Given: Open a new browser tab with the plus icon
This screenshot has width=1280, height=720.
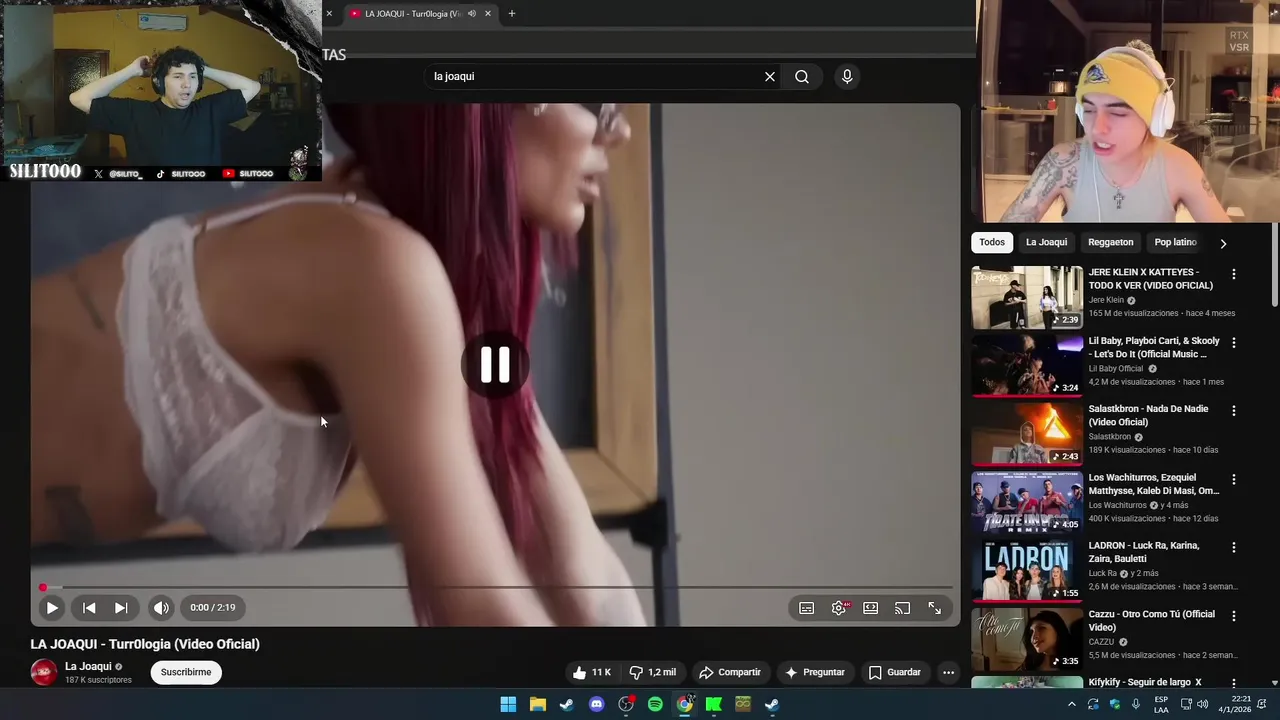Looking at the screenshot, I should tap(512, 14).
